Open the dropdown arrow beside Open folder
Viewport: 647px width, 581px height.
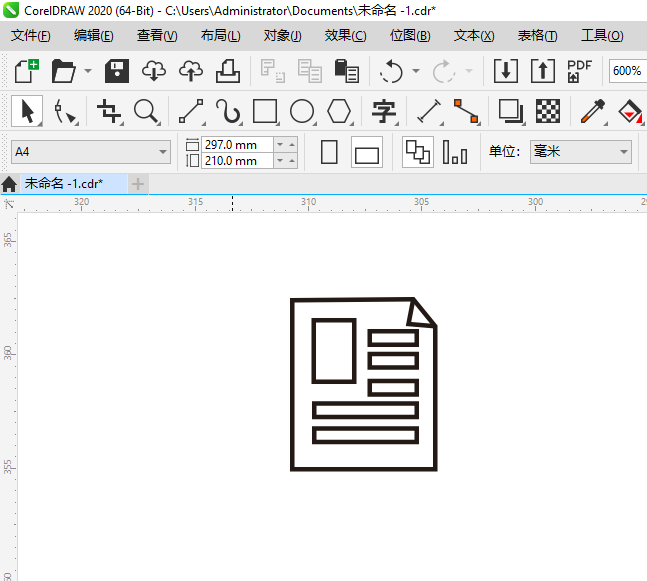[x=88, y=71]
